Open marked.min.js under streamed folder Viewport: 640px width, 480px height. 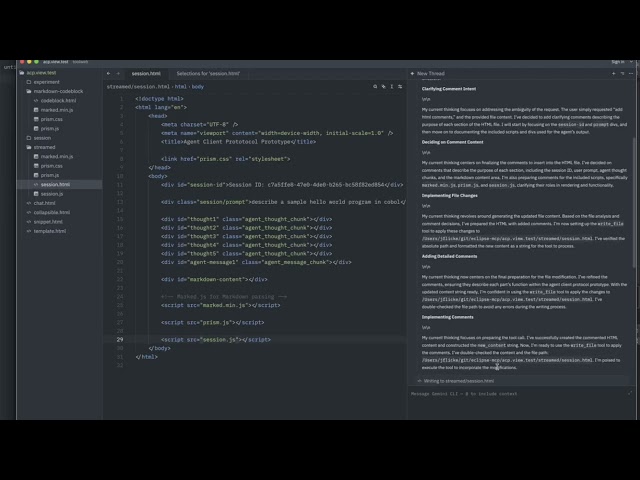(57, 156)
